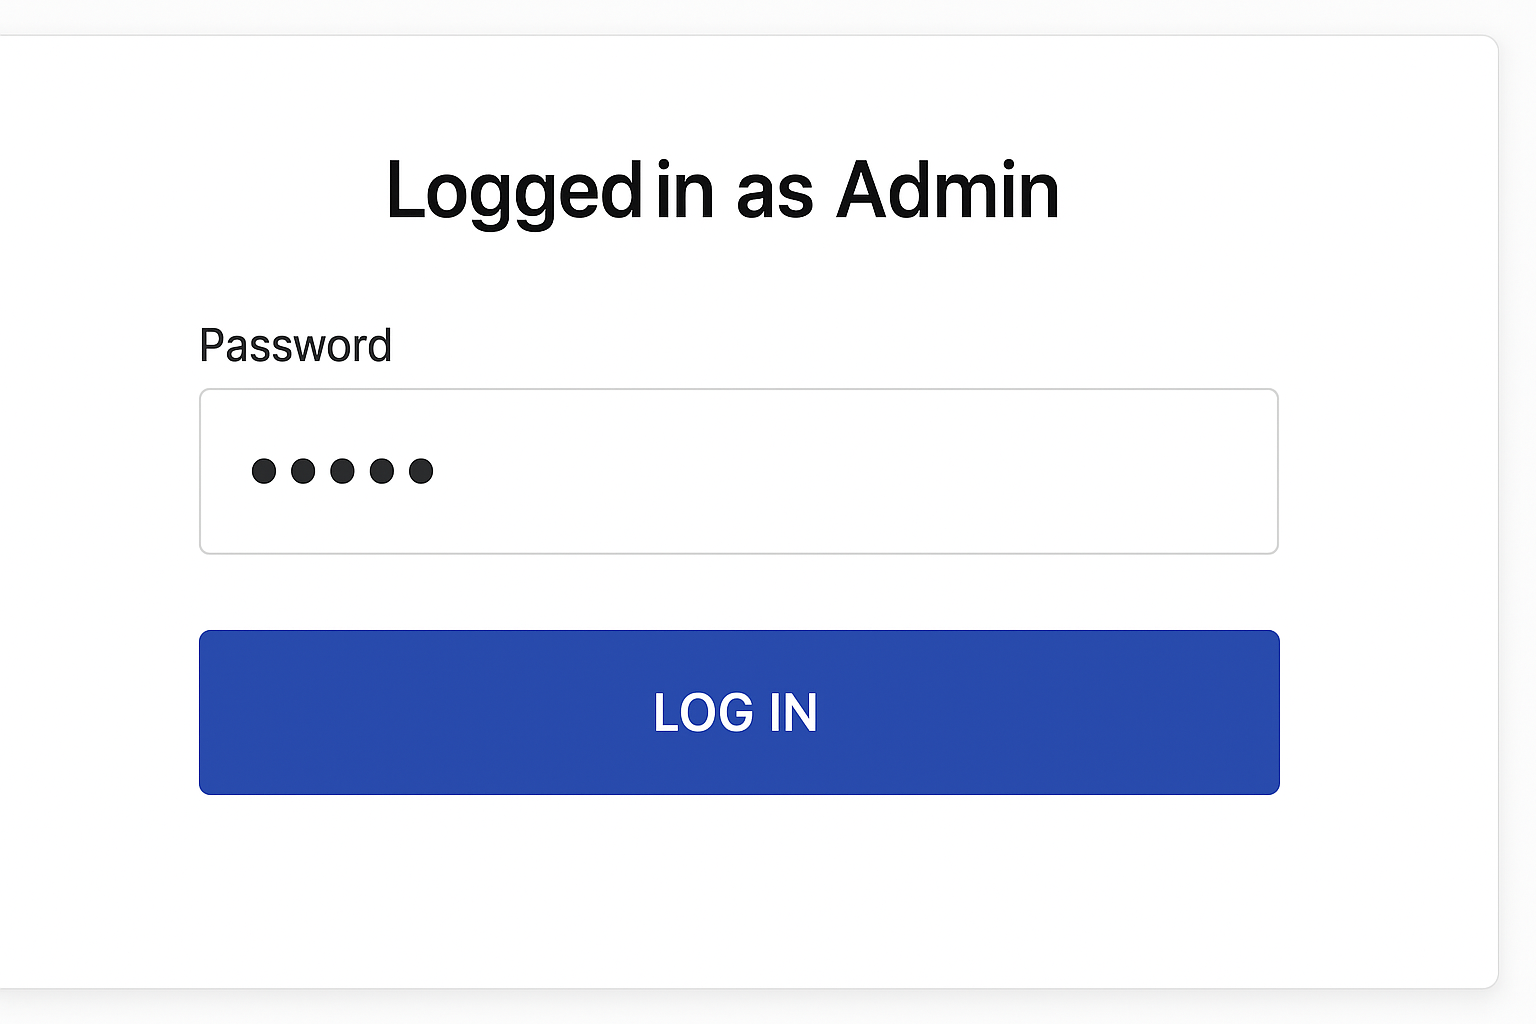Click the words "in as" in the heading

tap(734, 190)
